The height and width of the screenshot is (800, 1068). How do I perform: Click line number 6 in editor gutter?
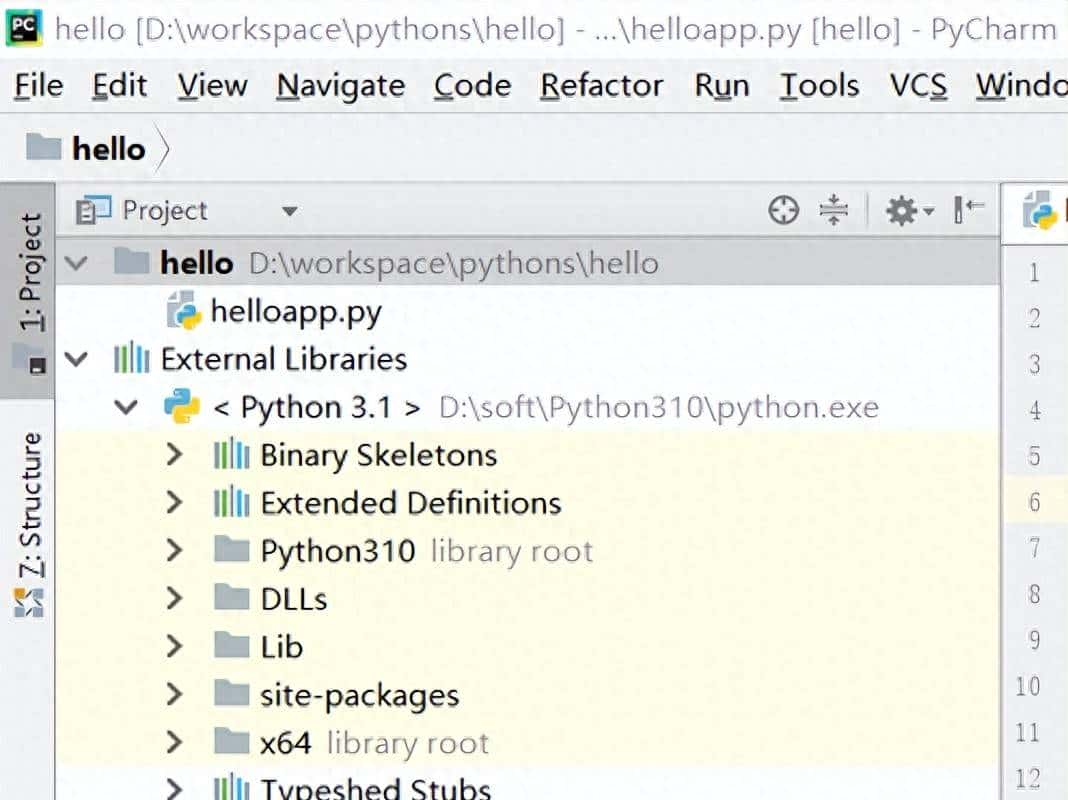1034,502
